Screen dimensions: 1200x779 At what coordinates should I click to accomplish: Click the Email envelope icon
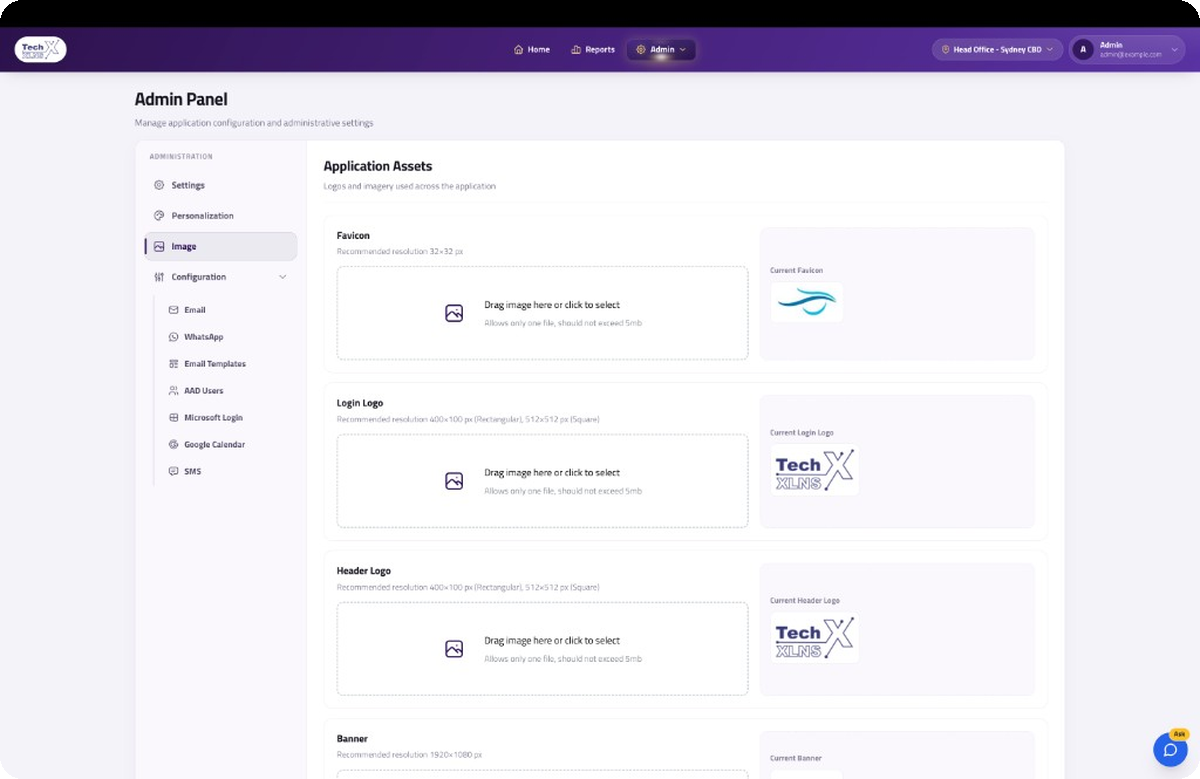tap(174, 310)
